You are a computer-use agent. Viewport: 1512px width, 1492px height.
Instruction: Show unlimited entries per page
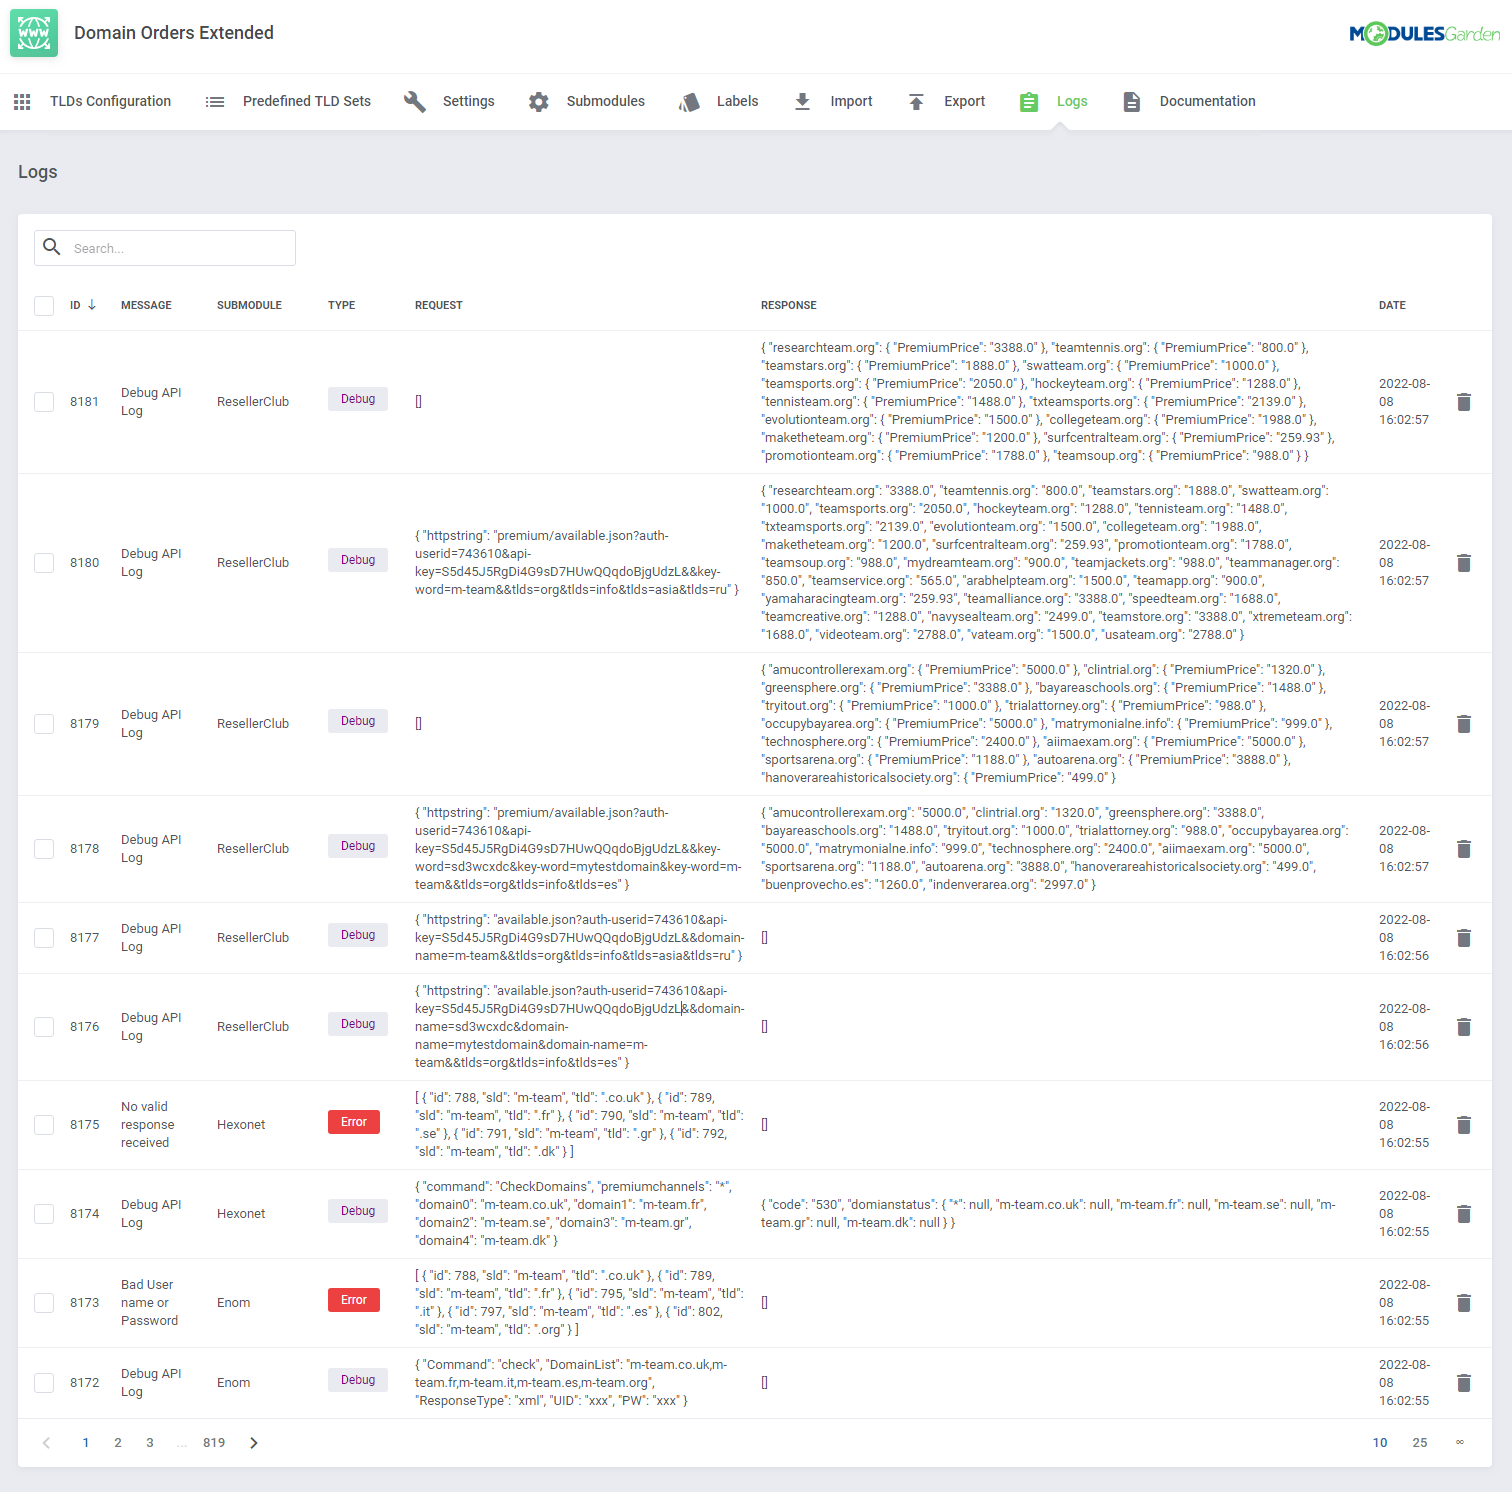tap(1460, 1443)
